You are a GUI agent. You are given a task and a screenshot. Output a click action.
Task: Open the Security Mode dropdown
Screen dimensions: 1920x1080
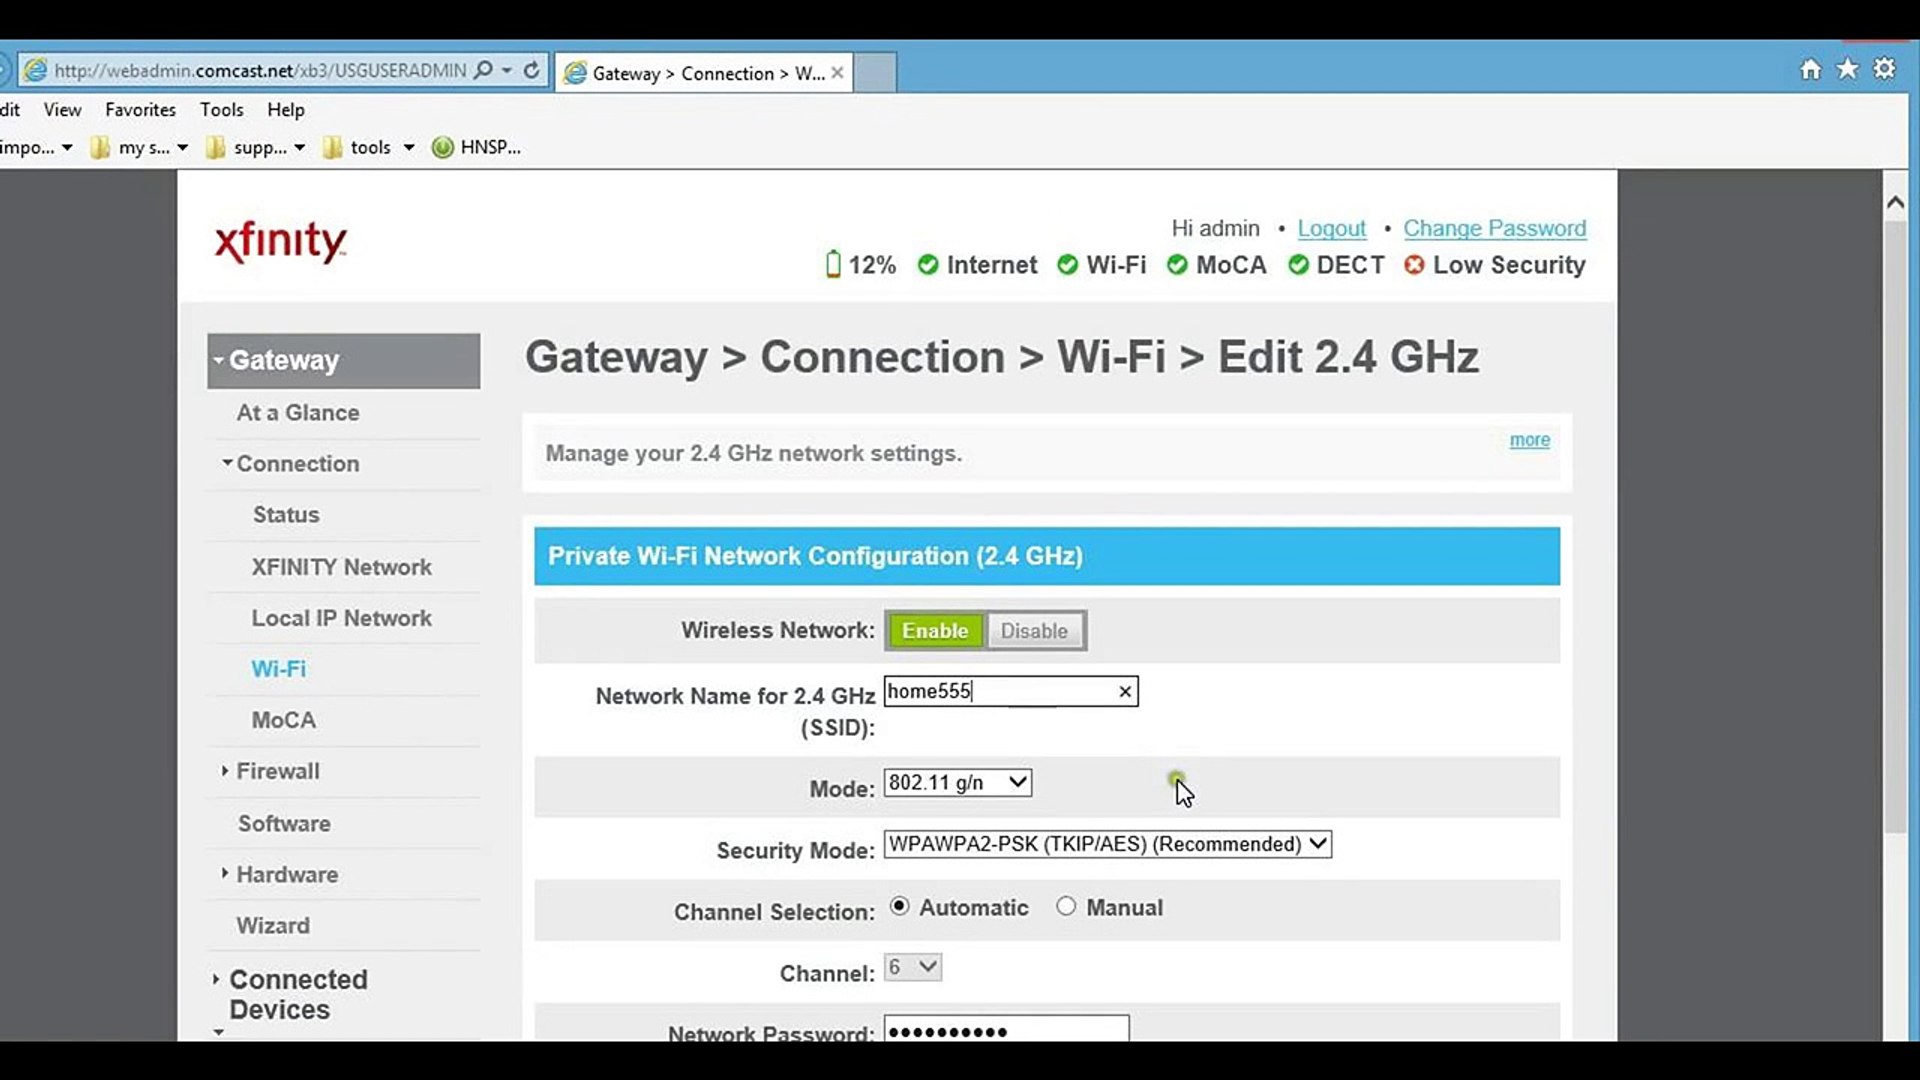(1108, 844)
